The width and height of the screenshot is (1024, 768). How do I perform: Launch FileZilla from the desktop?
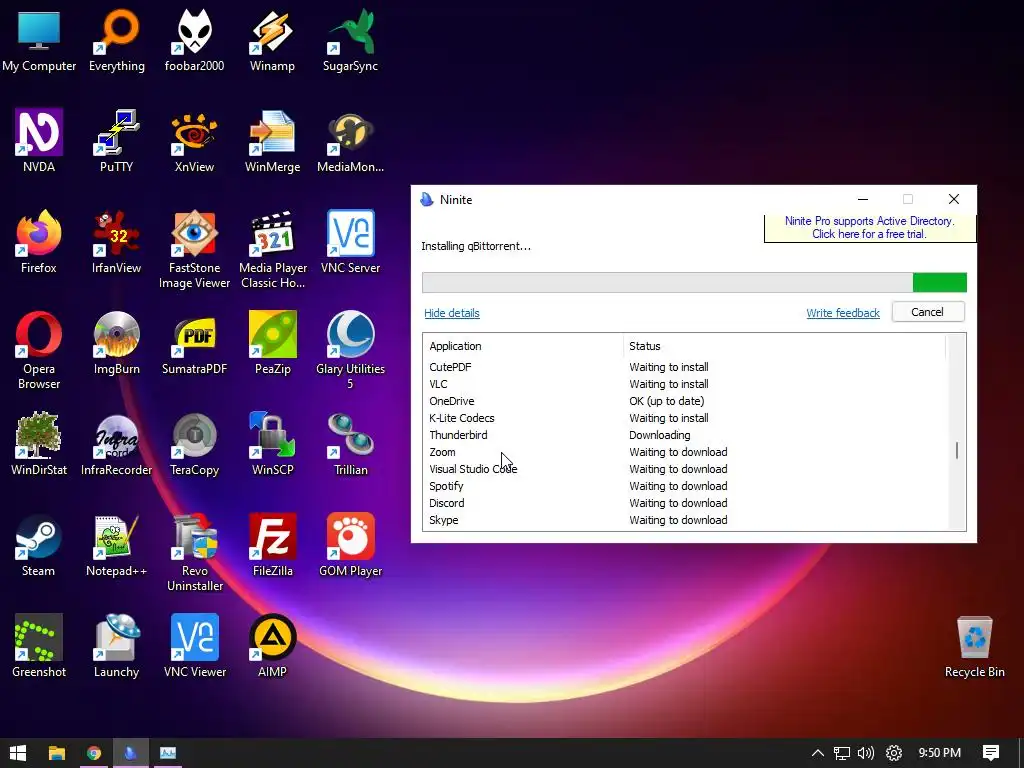click(x=272, y=545)
